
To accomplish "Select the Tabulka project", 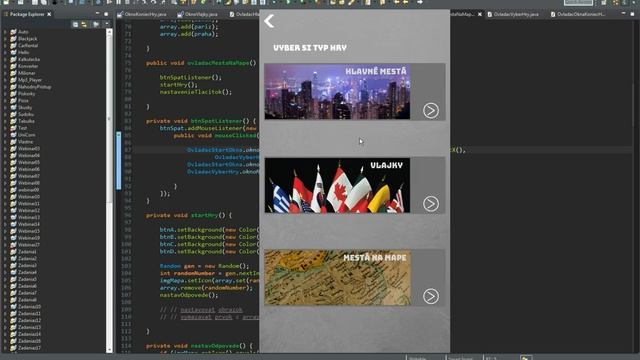I will pos(26,121).
